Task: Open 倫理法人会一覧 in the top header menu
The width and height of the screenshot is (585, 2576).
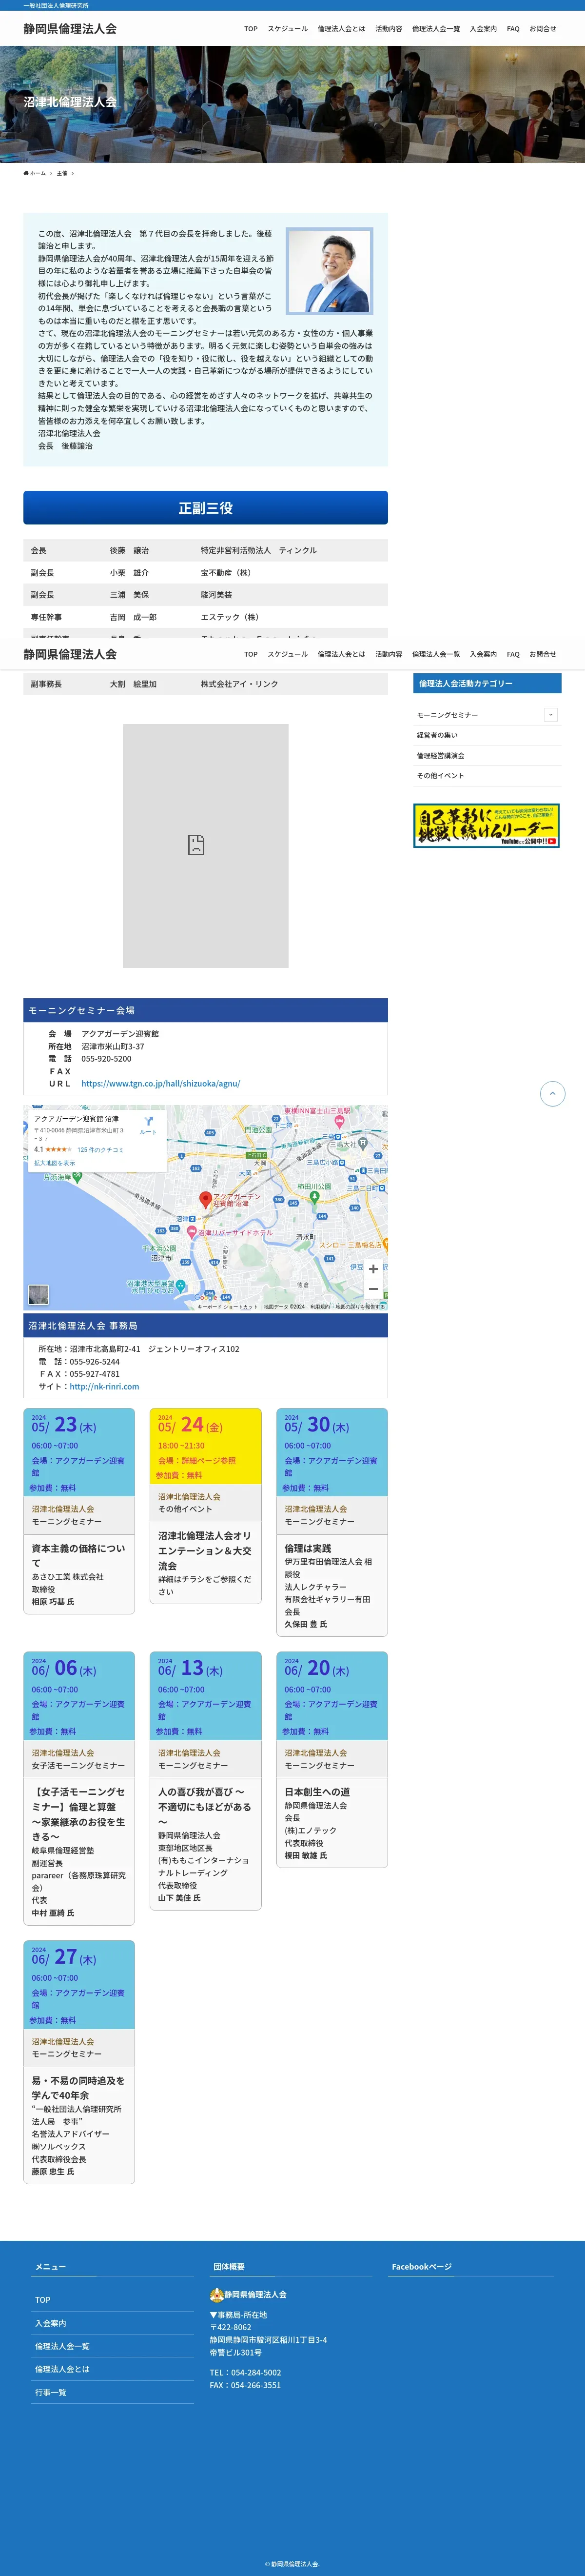Action: (436, 29)
